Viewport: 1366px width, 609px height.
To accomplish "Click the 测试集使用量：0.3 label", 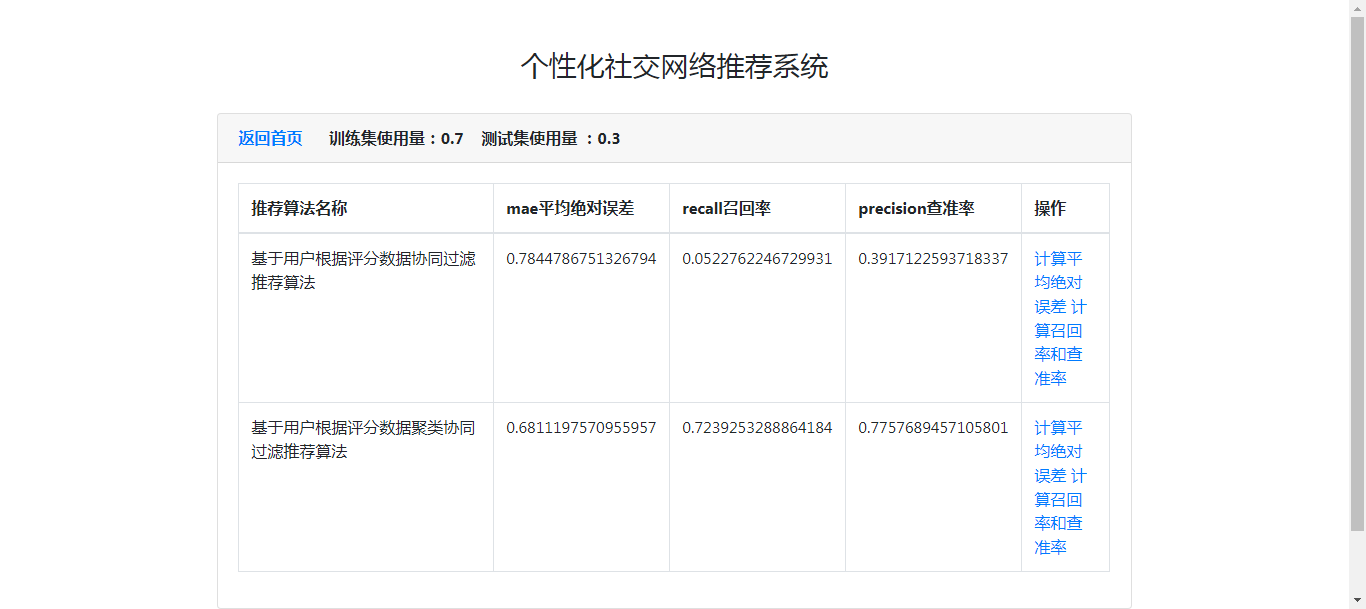I will coord(550,138).
